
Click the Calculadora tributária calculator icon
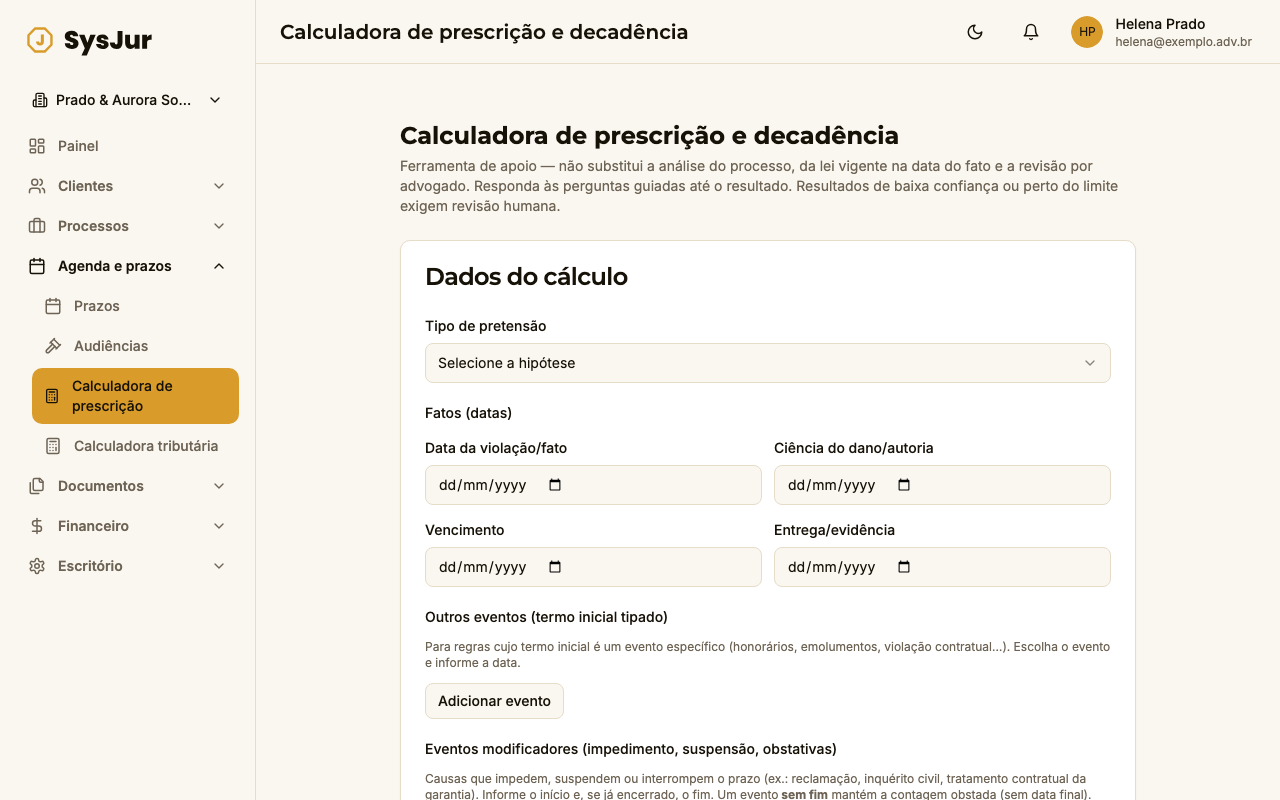pos(53,446)
